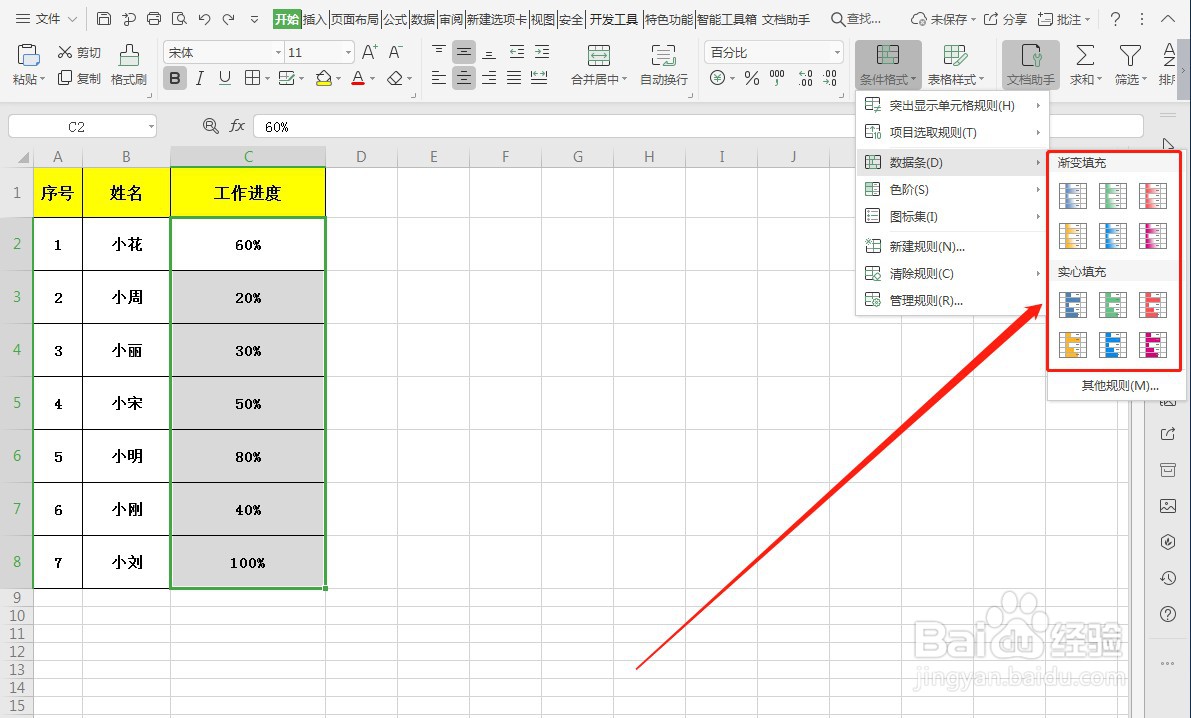Viewport: 1191px width, 718px height.
Task: Click the Copy (复制) button
Action: 79,78
